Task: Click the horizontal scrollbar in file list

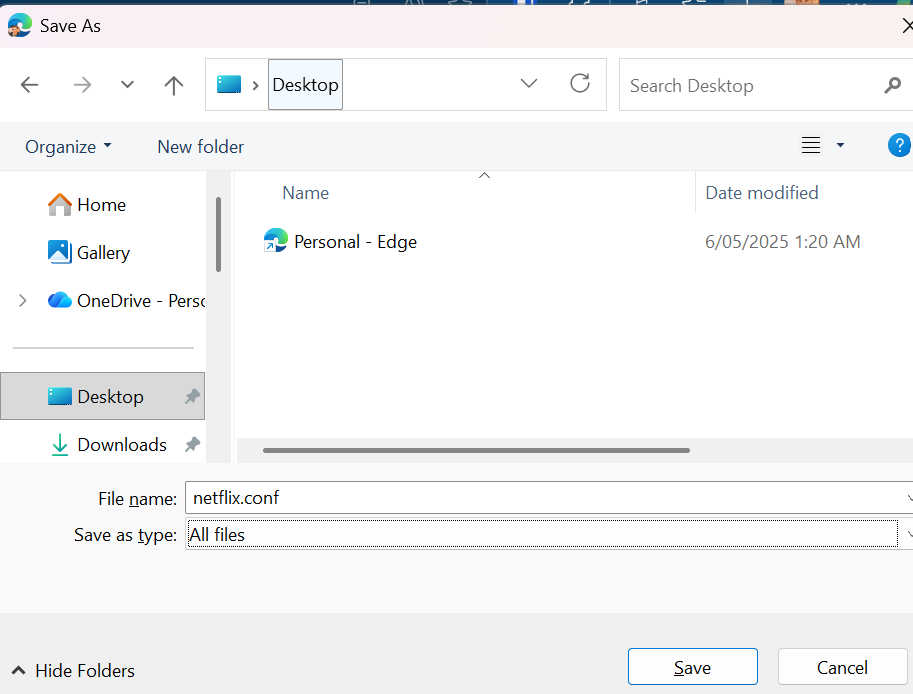Action: [x=476, y=450]
